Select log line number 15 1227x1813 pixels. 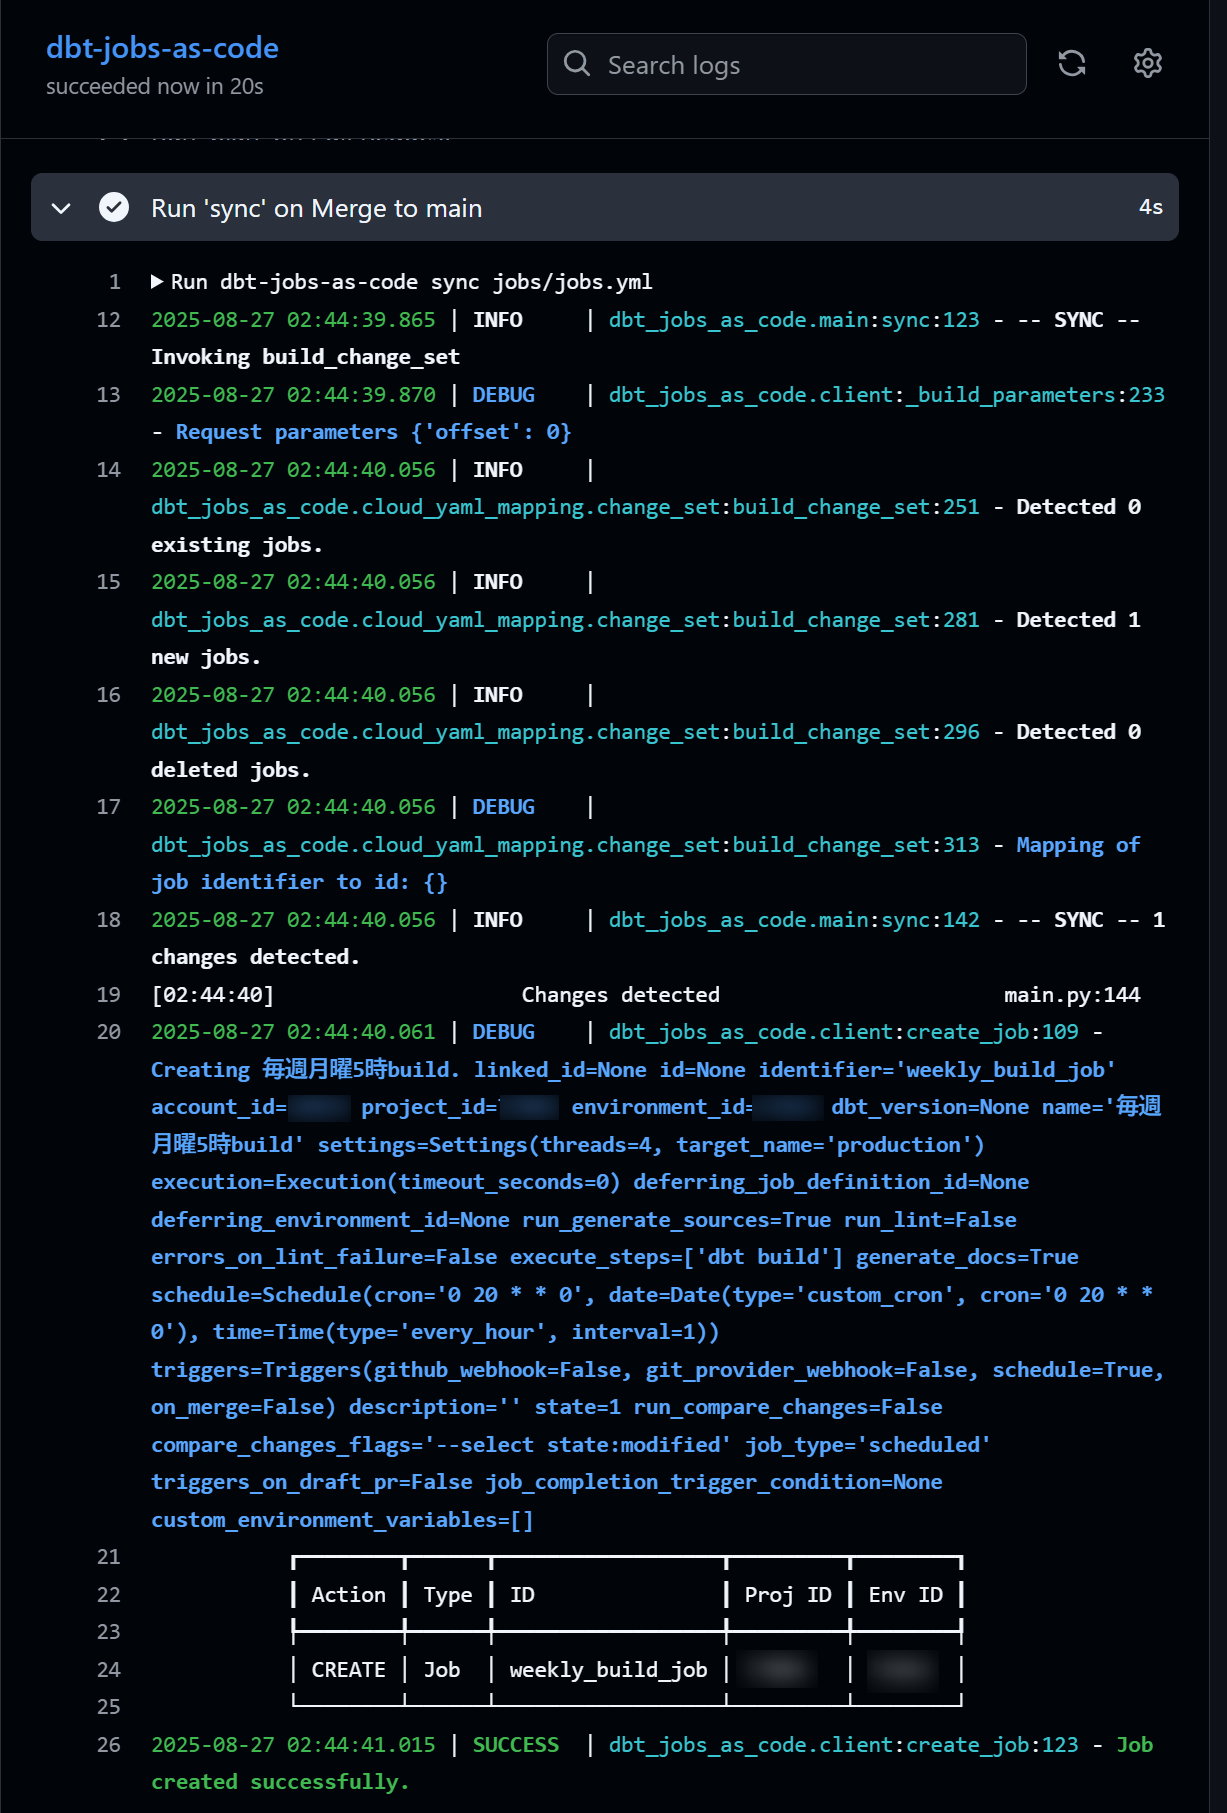[109, 582]
